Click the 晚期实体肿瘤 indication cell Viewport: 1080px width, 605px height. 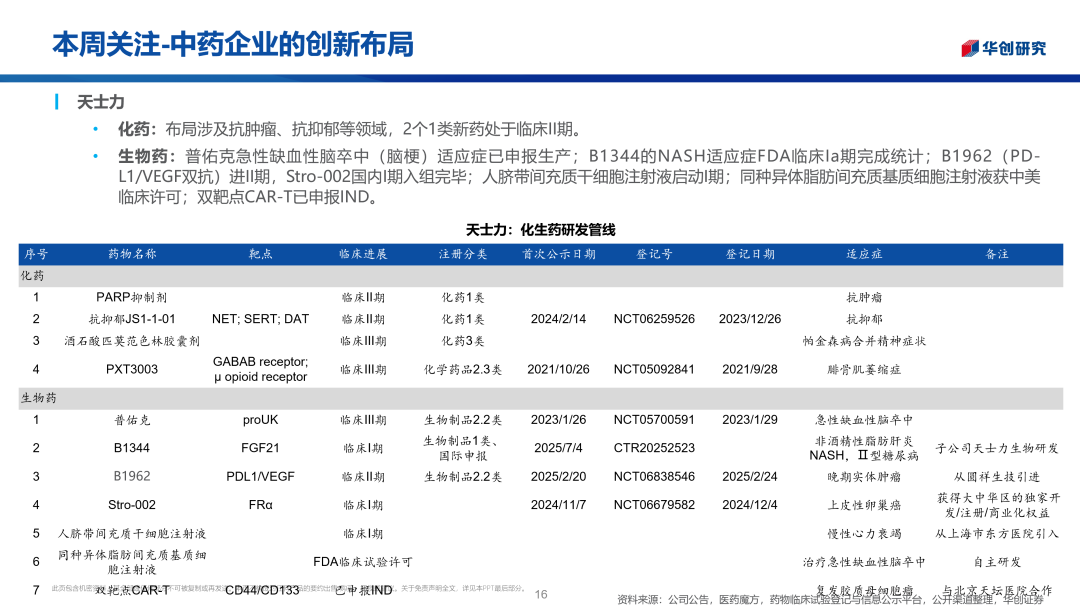point(864,477)
